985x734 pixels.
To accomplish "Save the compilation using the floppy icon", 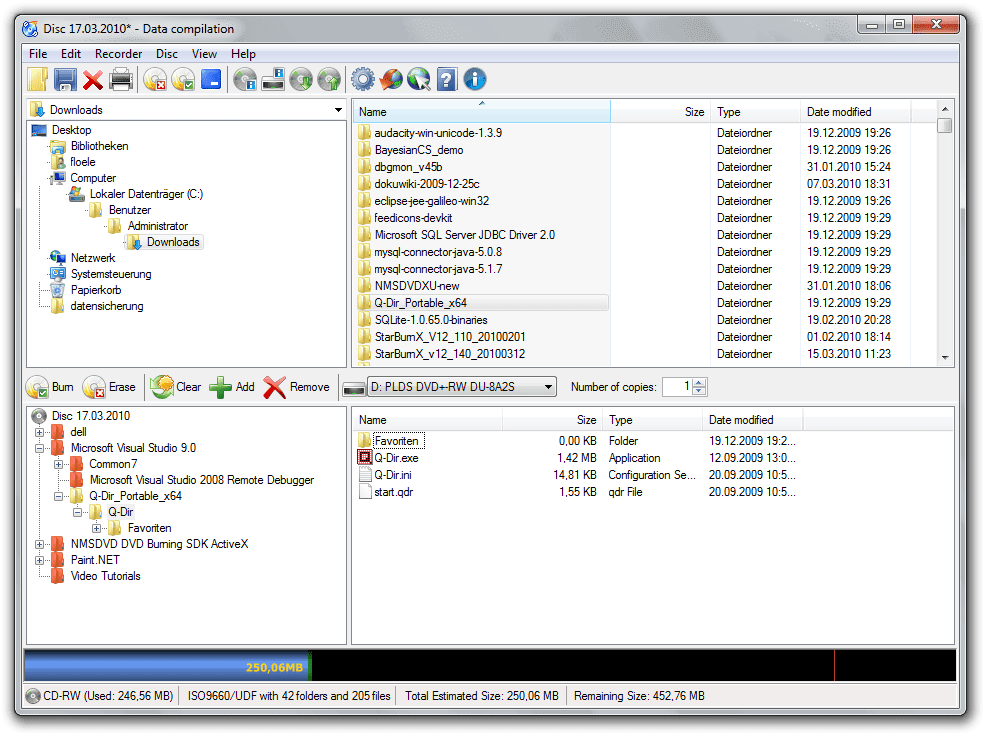I will (65, 80).
